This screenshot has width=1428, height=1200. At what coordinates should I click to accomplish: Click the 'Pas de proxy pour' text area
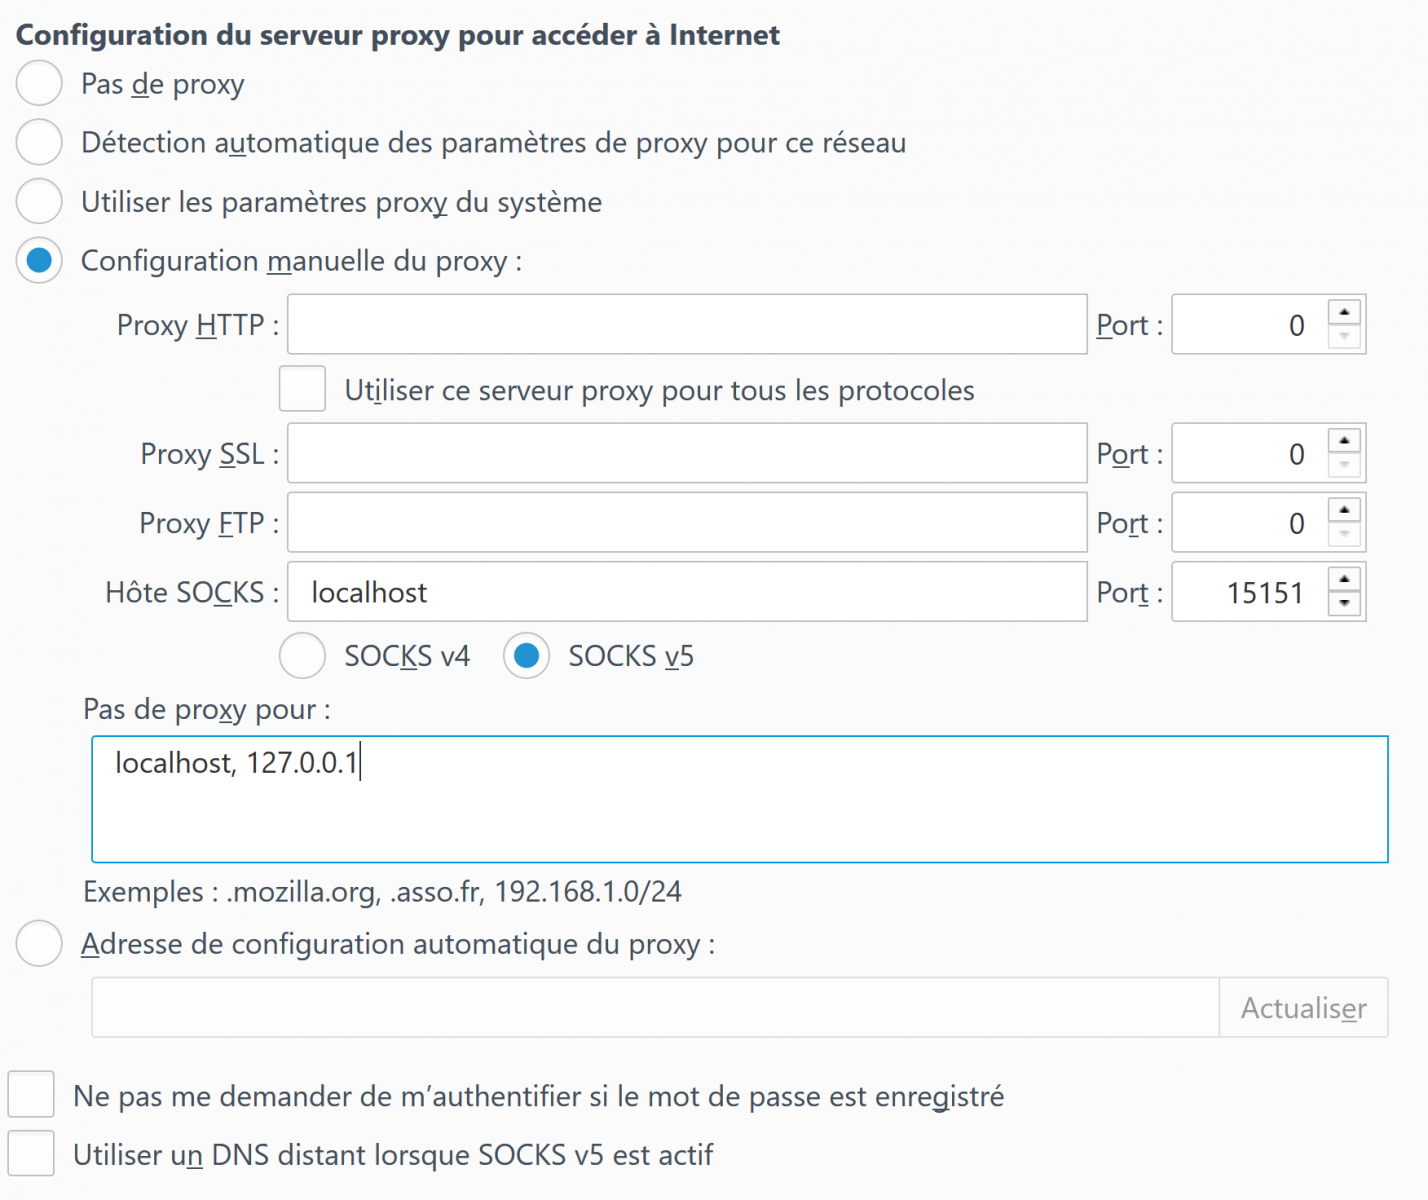click(x=739, y=800)
